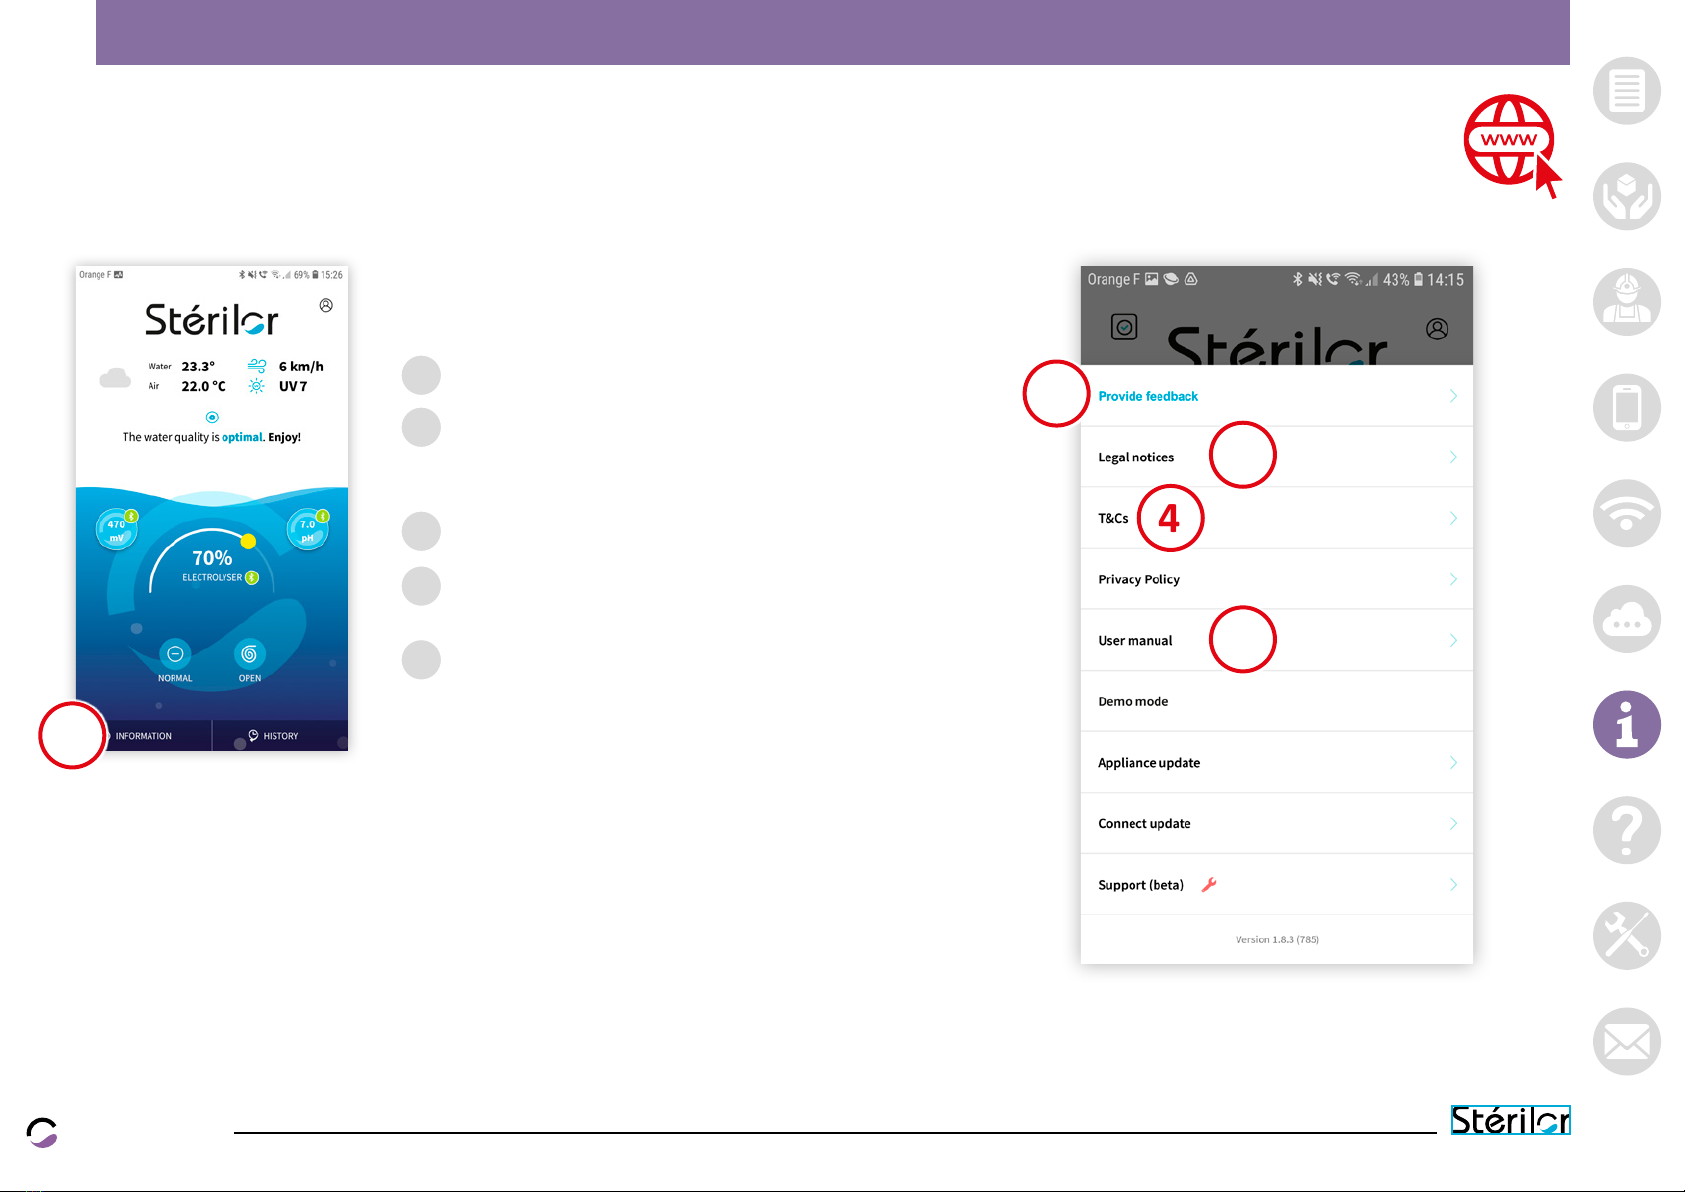Viewport: 1685px width, 1192px height.
Task: Expand the Appliance update chevron
Action: tap(1453, 762)
